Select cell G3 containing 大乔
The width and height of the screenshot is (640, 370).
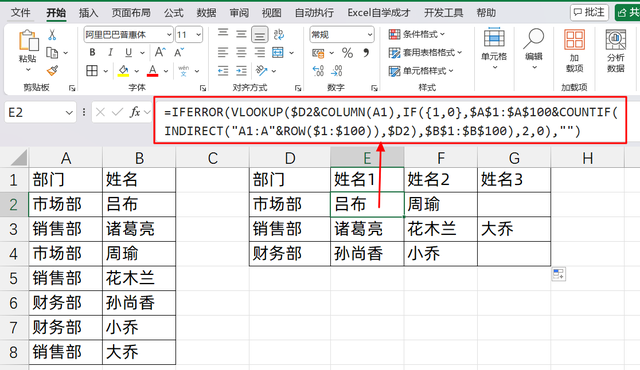514,229
